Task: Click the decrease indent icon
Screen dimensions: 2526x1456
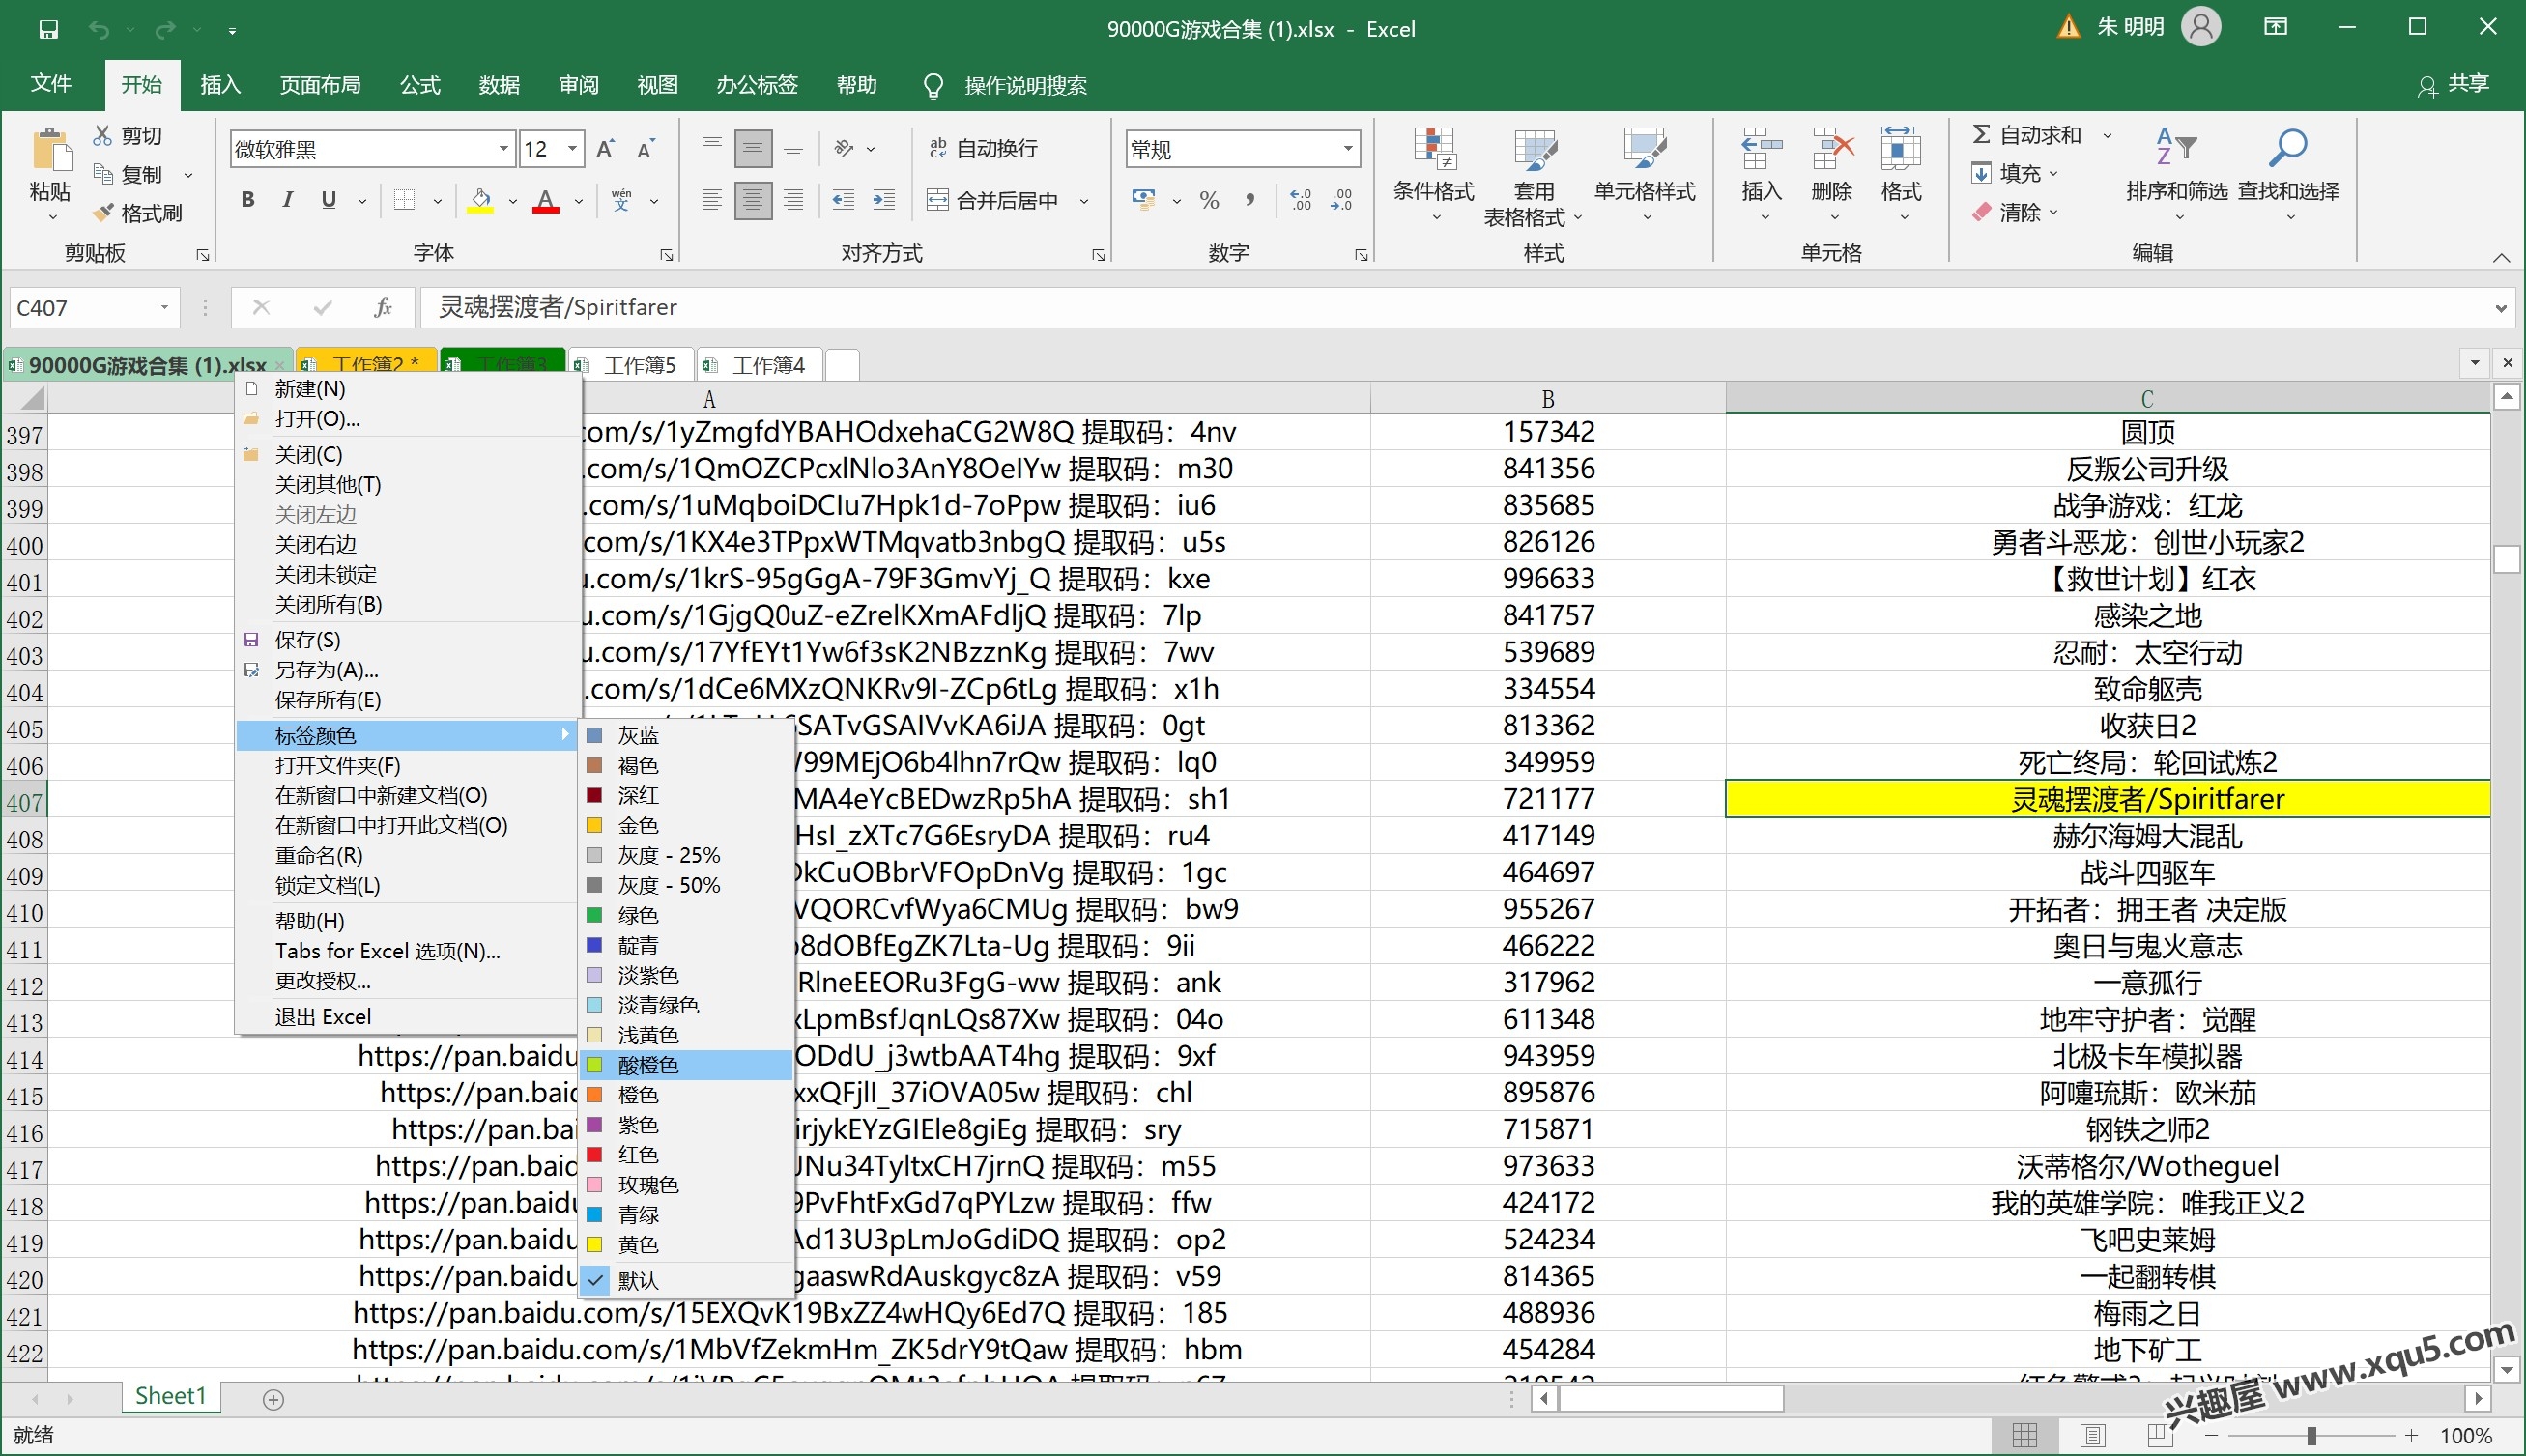Action: (x=843, y=200)
